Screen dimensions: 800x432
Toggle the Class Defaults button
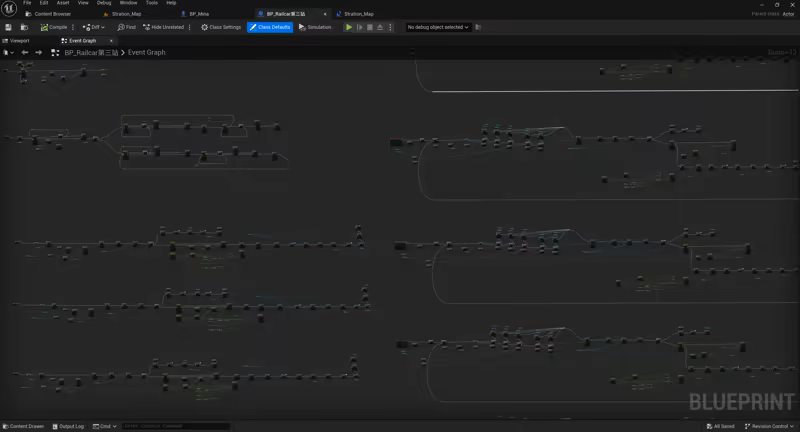270,27
